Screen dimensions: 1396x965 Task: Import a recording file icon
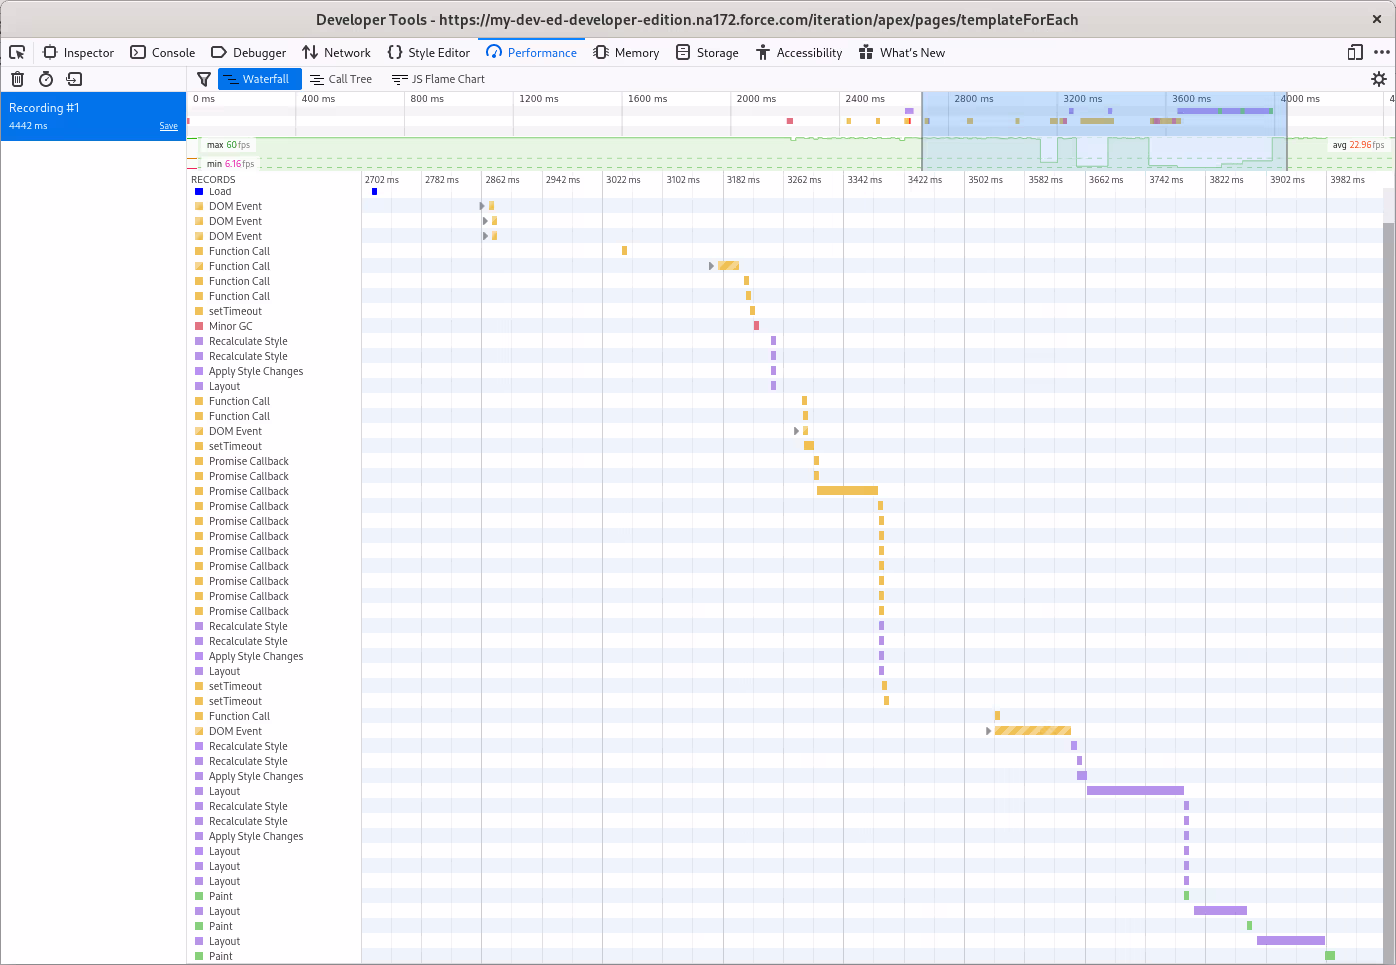click(74, 79)
